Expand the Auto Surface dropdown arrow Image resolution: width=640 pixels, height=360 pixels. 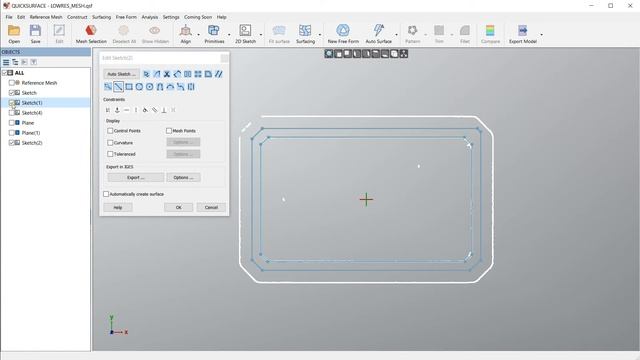[396, 35]
